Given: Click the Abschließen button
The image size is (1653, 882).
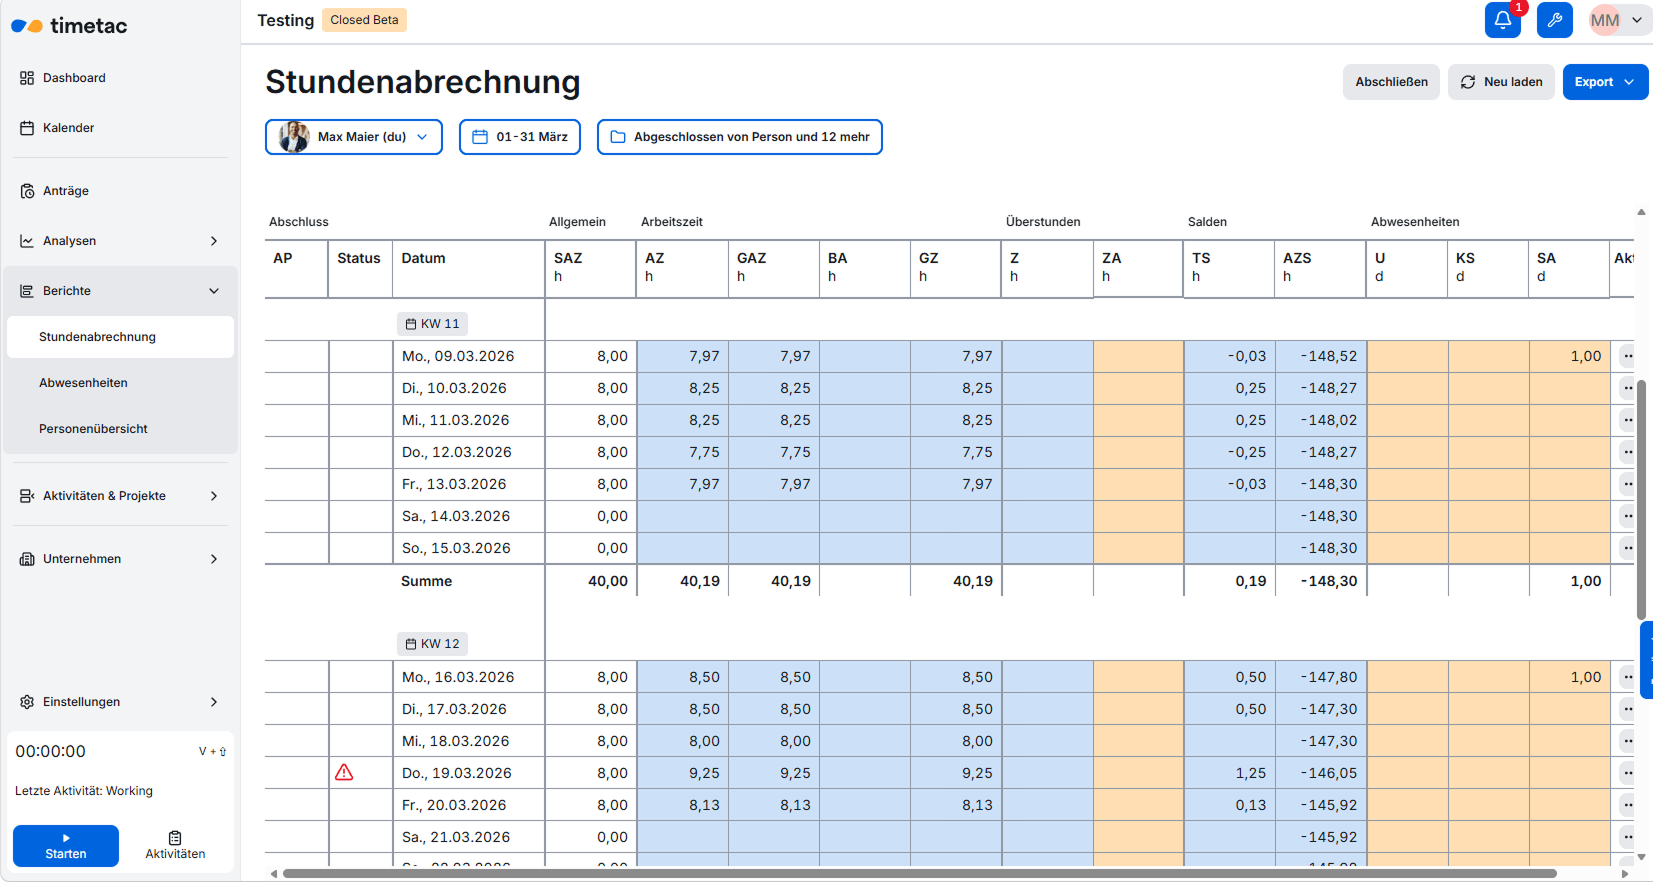Looking at the screenshot, I should (1391, 82).
